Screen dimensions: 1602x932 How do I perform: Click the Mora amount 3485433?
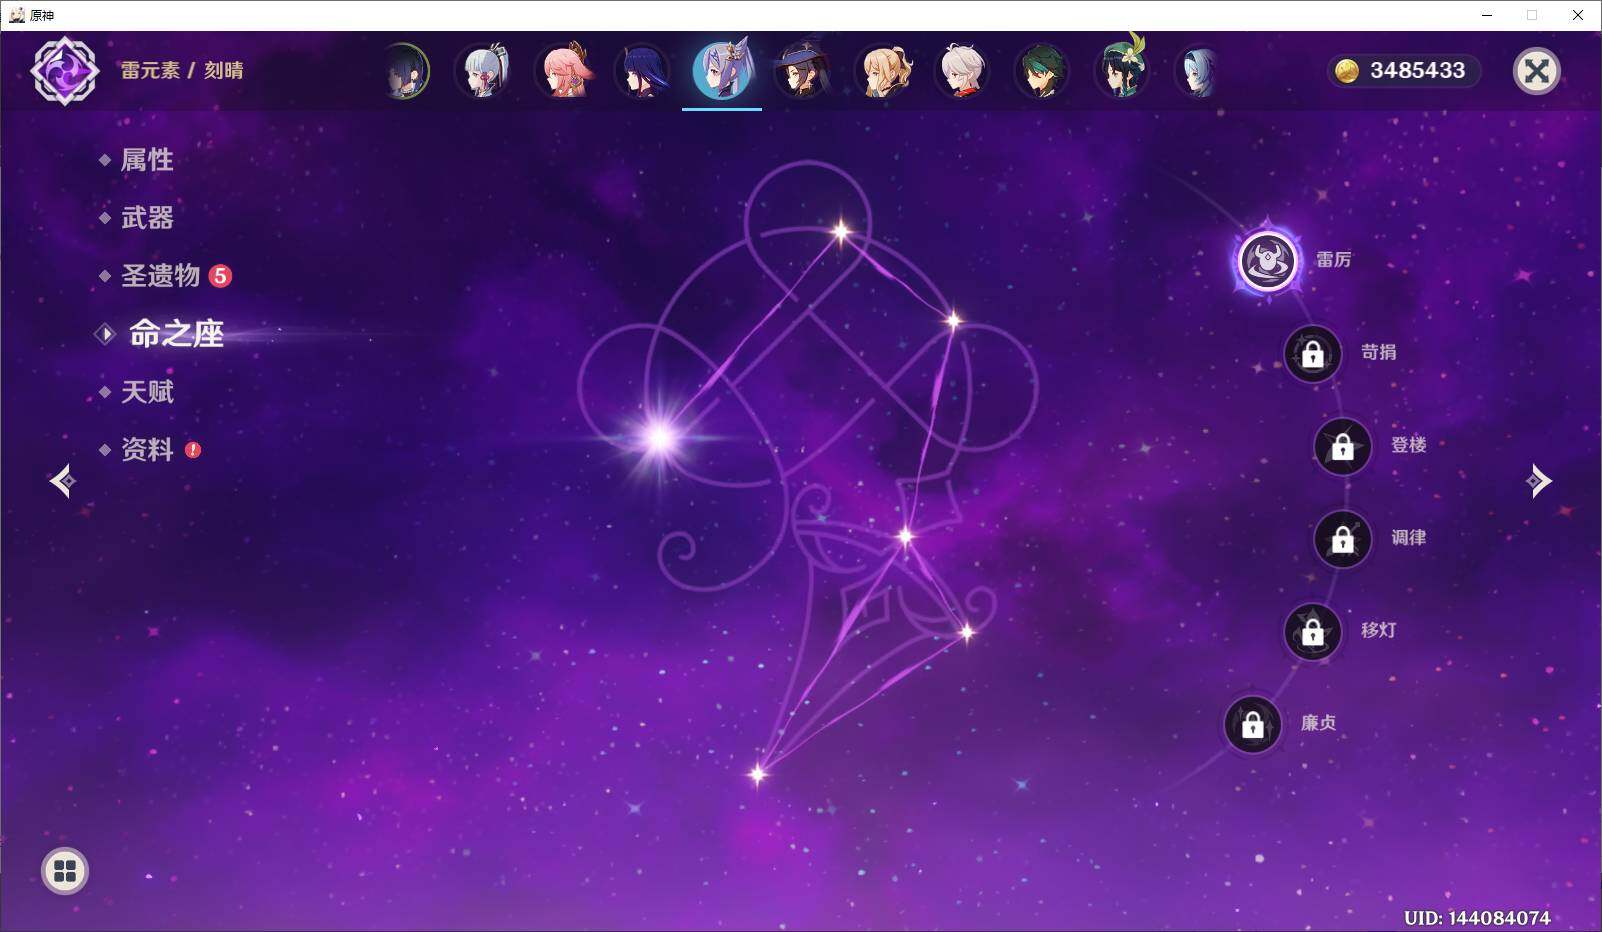(x=1417, y=71)
